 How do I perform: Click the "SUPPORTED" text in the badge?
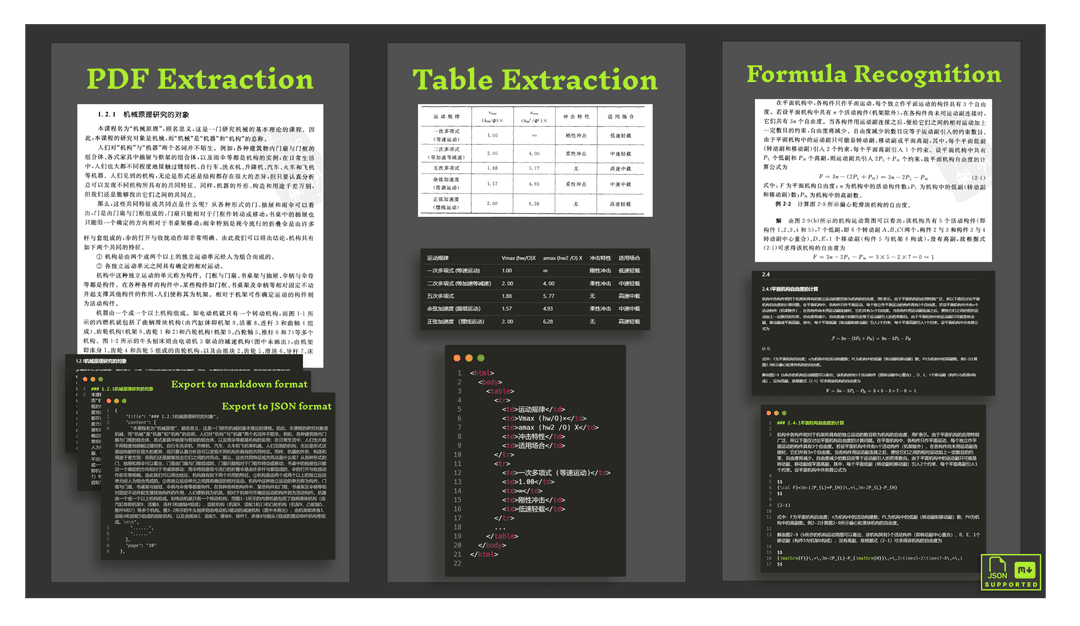1011,585
